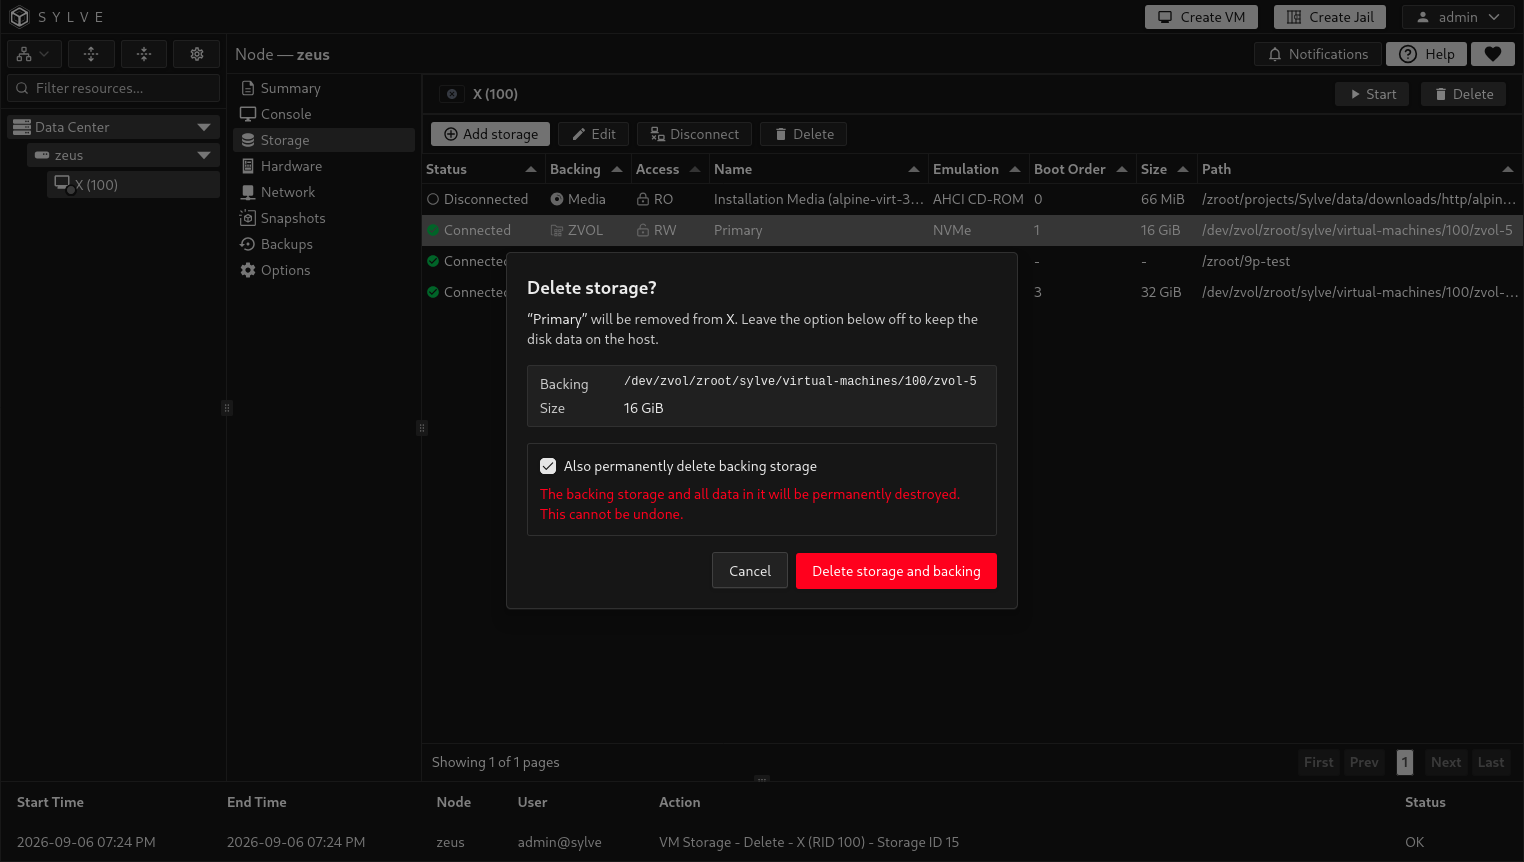The height and width of the screenshot is (862, 1524).
Task: Open the Network section
Action: click(x=324, y=192)
